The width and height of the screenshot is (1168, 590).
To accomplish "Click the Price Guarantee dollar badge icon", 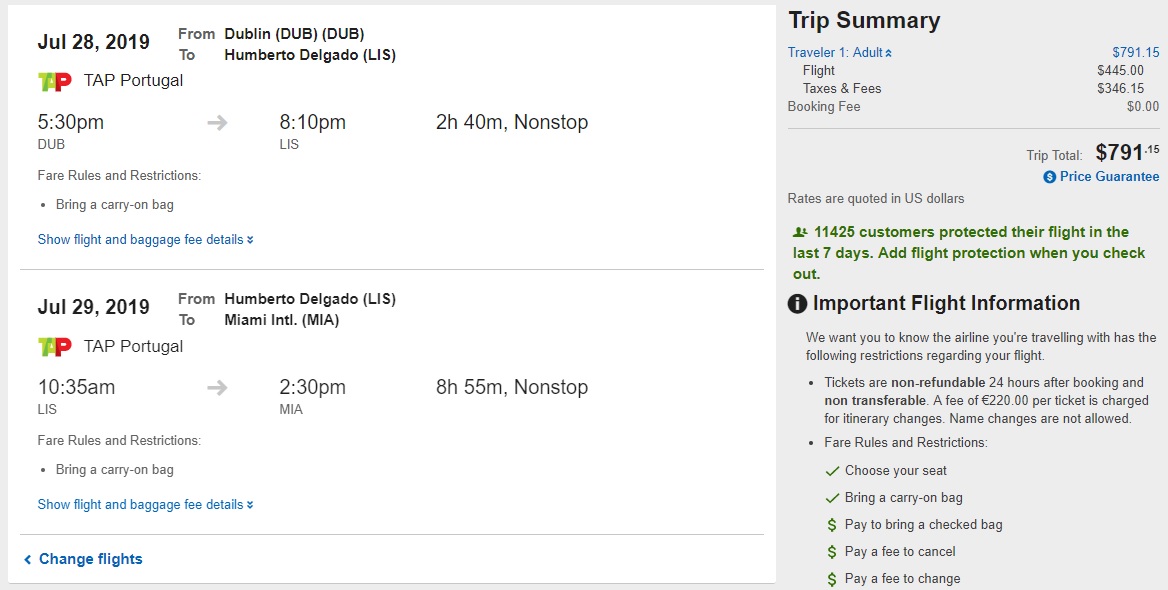I will click(x=1049, y=177).
